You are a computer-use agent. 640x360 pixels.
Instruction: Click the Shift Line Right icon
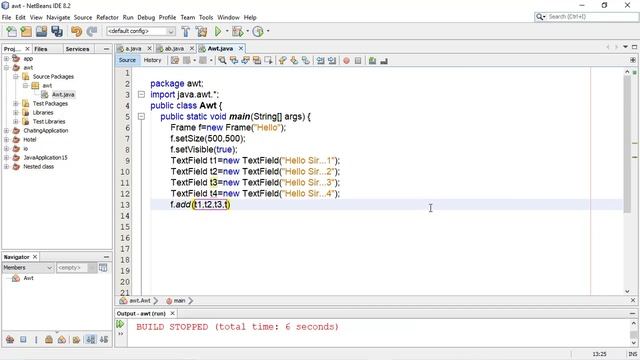coord(332,60)
